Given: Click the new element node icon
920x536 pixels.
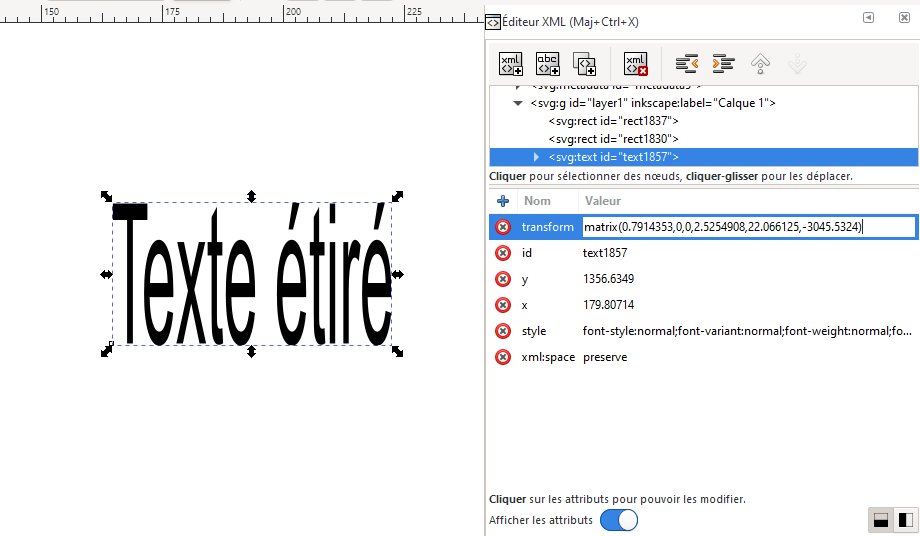Looking at the screenshot, I should [x=510, y=63].
